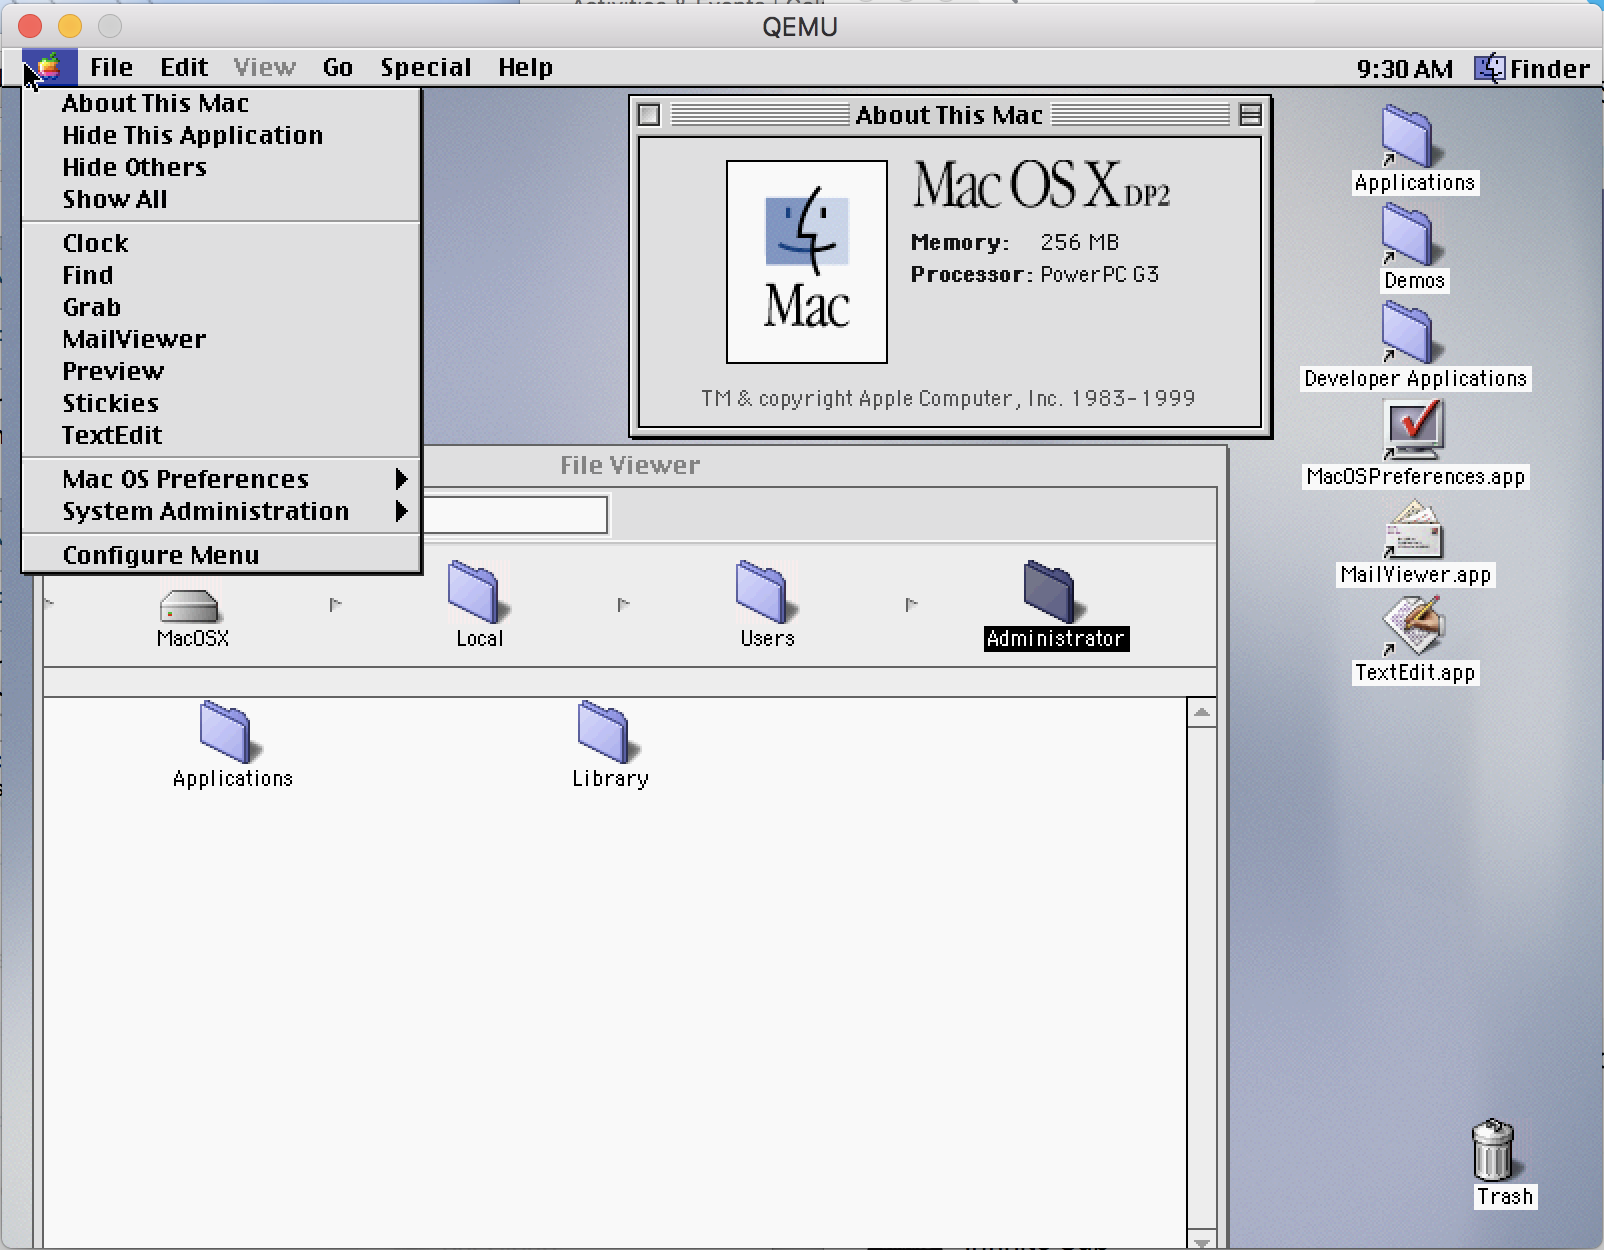Choose Show All from the Apple menu
Image resolution: width=1604 pixels, height=1250 pixels.
coord(115,199)
